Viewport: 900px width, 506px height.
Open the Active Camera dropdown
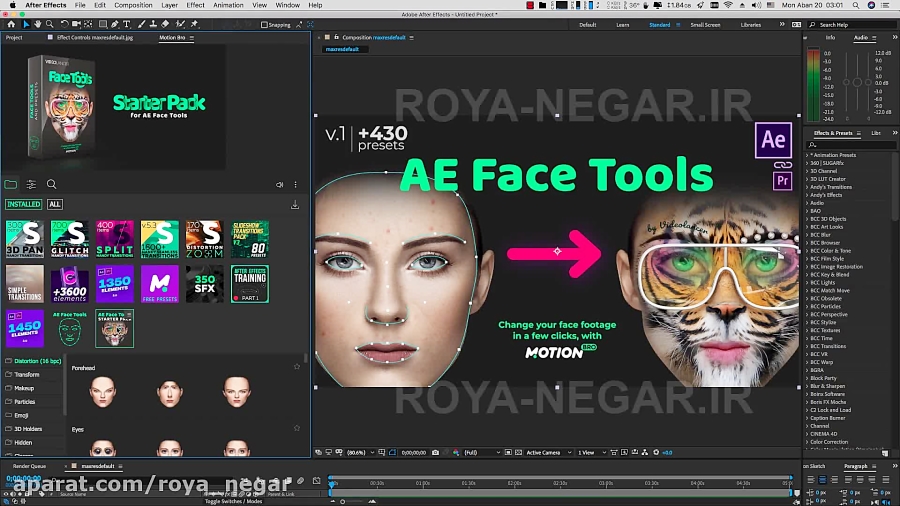549,453
